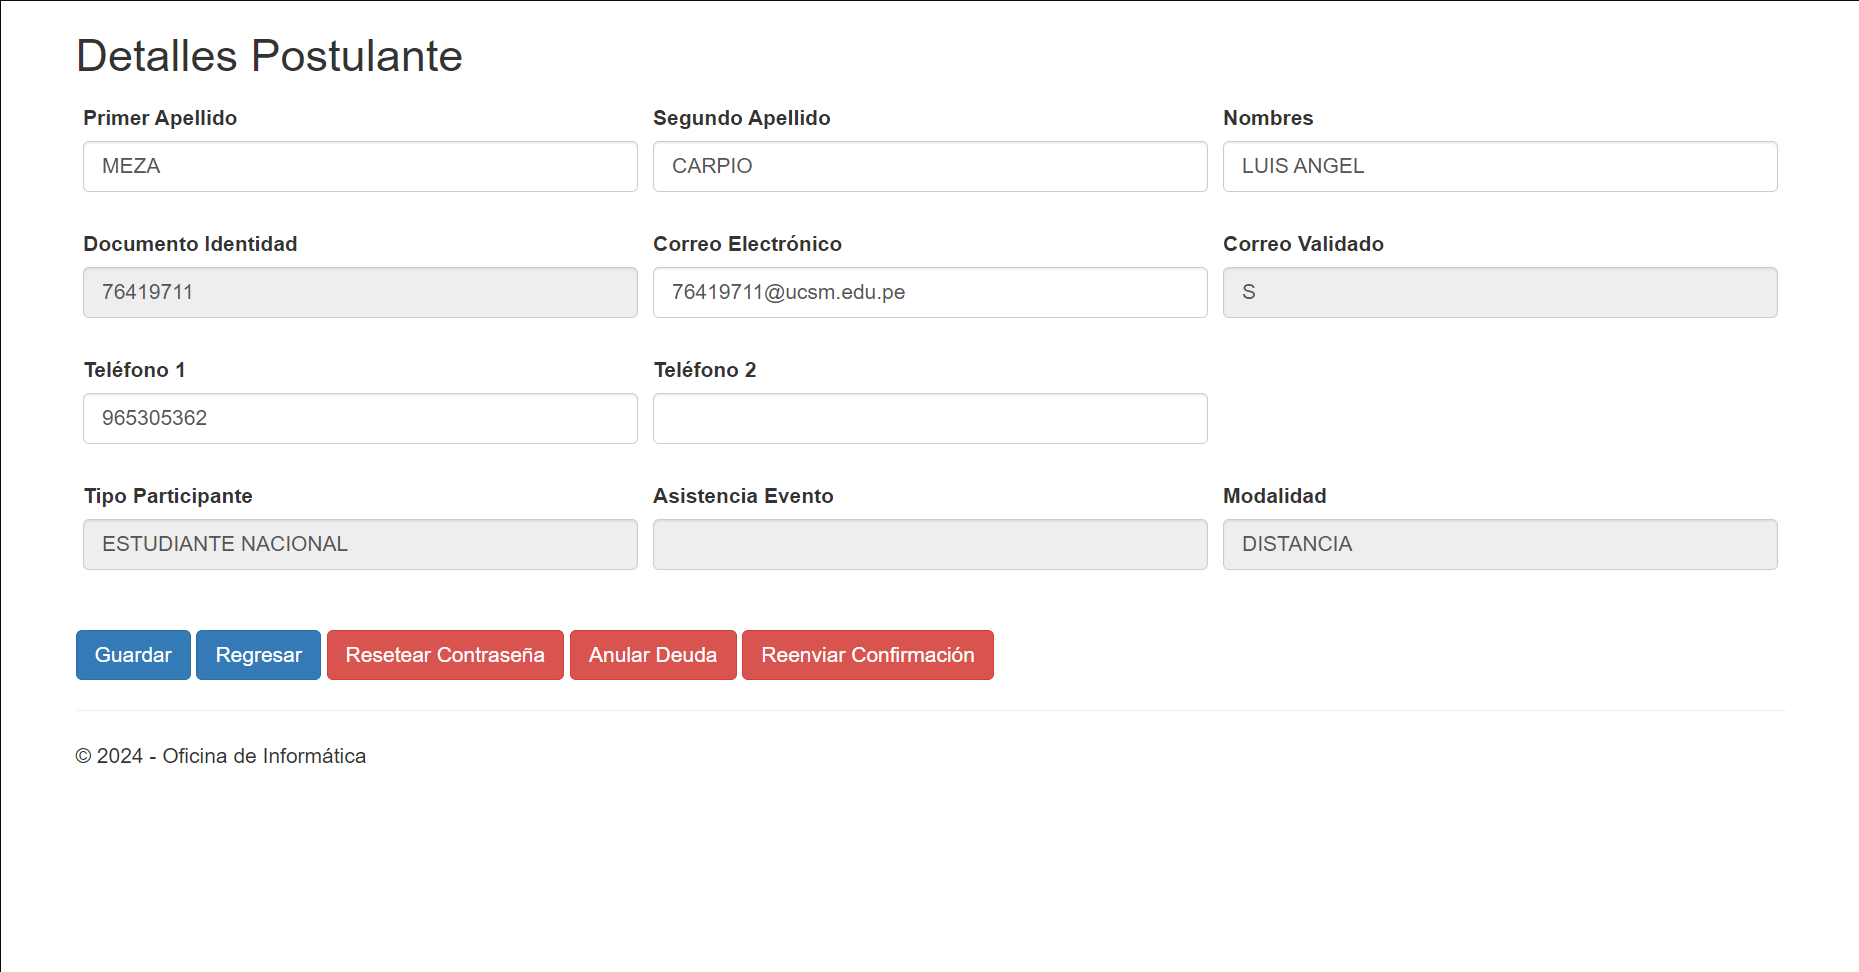
Task: Reset password via Resetear Contraseña
Action: [x=445, y=655]
